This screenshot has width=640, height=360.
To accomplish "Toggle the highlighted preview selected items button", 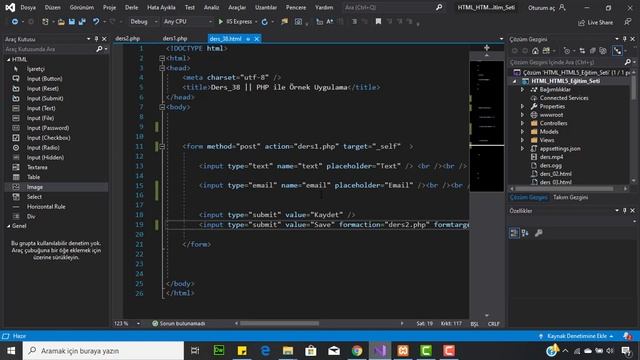I will tap(617, 51).
